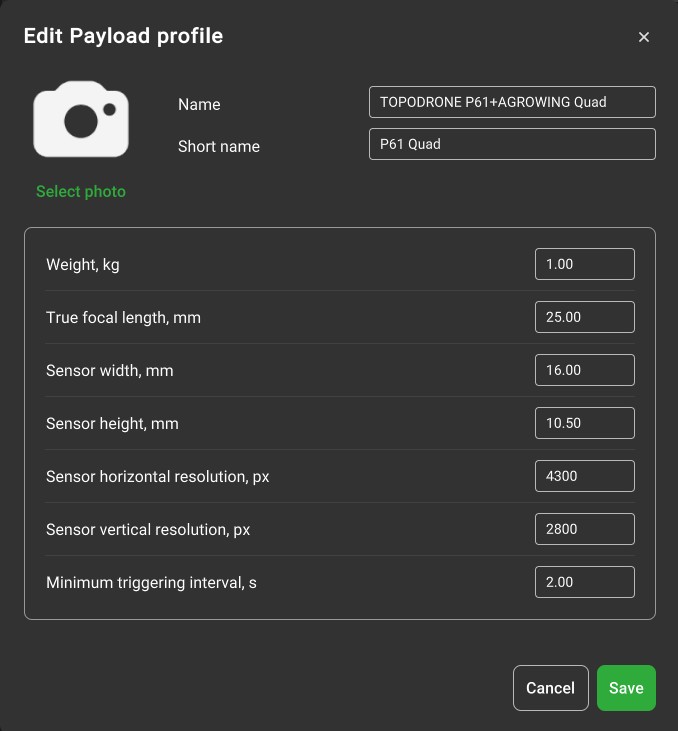The image size is (678, 731).
Task: Click the Sensor height, mm label
Action: tap(112, 424)
